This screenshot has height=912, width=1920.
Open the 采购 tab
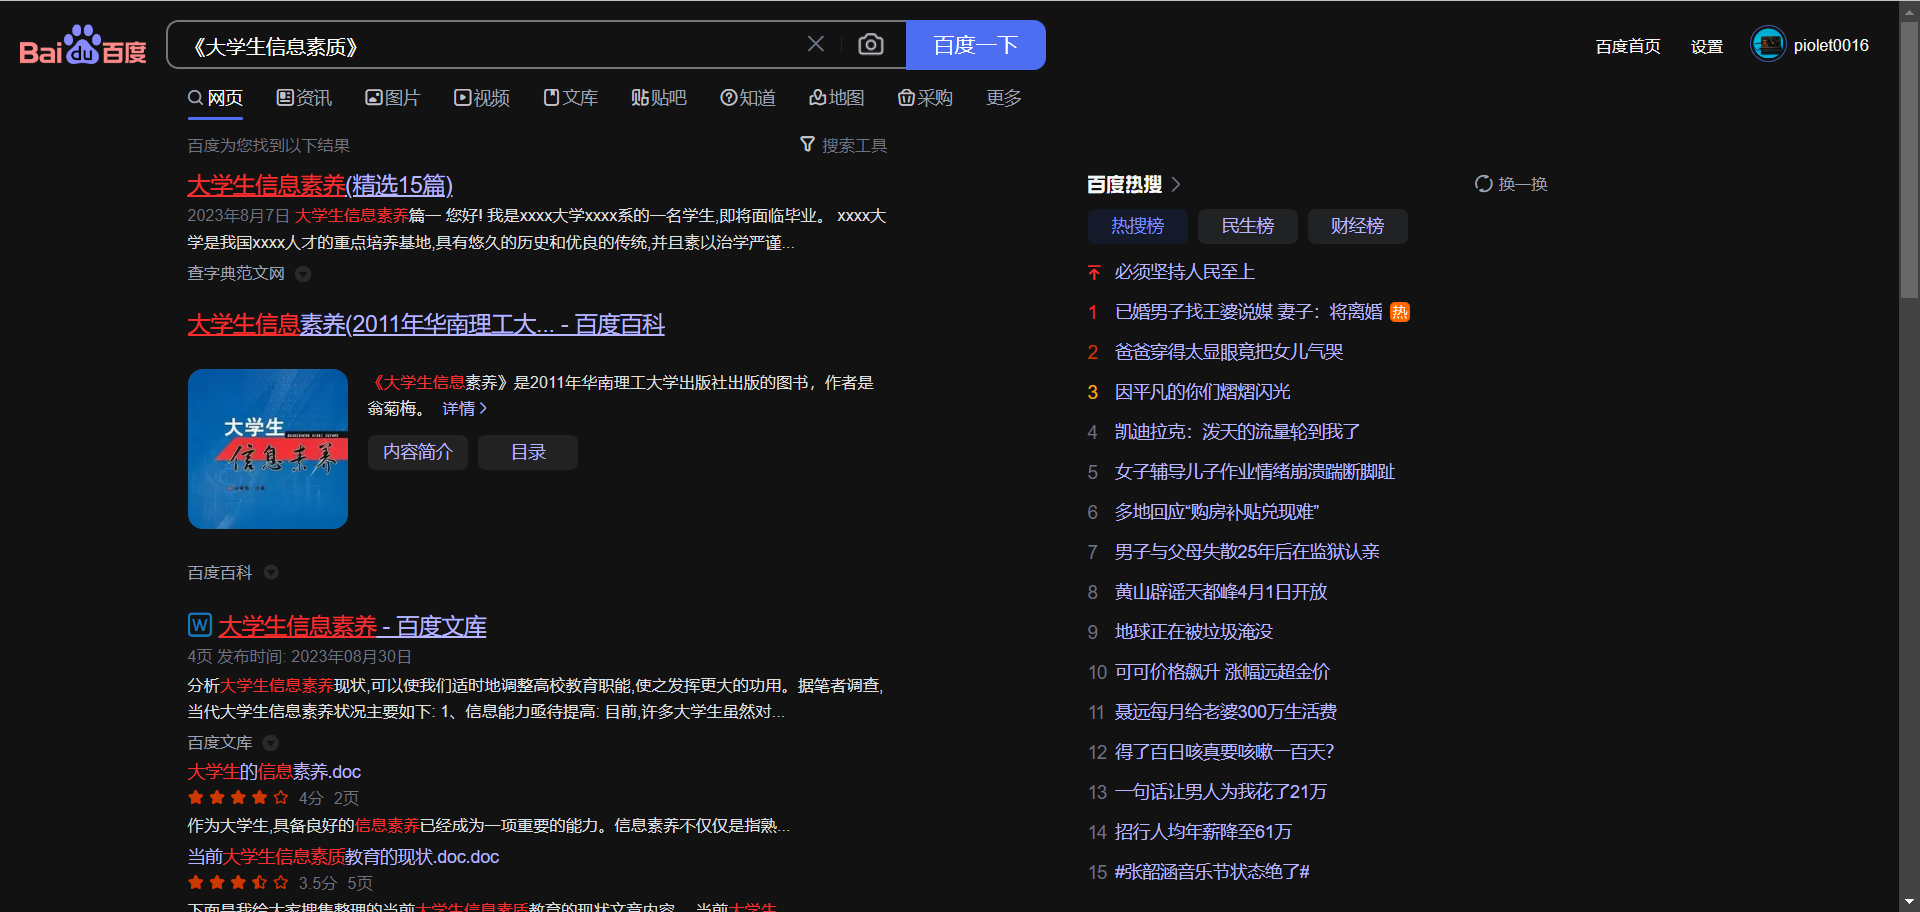(925, 98)
